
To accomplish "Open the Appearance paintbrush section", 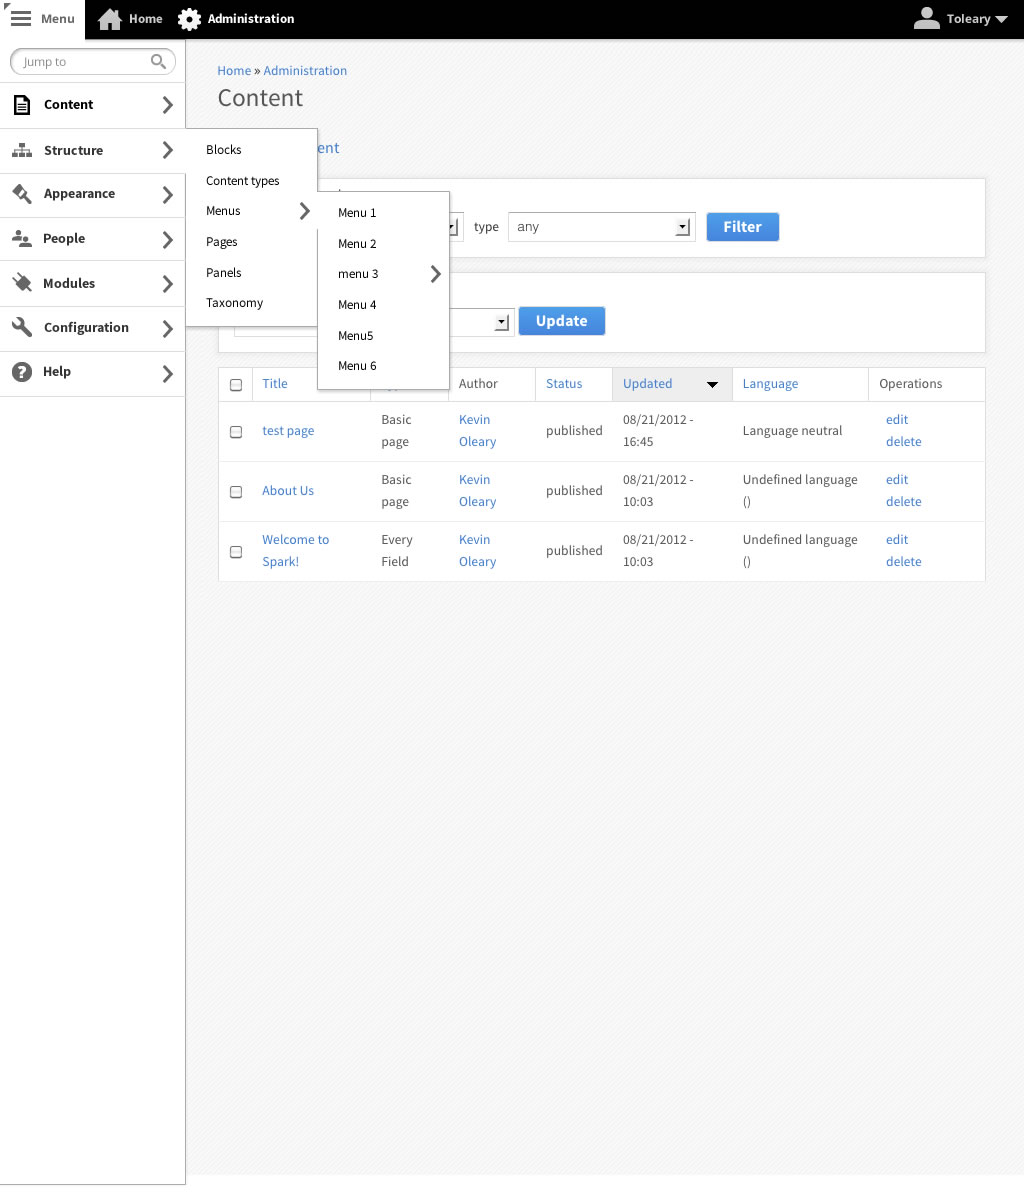I will pos(21,193).
